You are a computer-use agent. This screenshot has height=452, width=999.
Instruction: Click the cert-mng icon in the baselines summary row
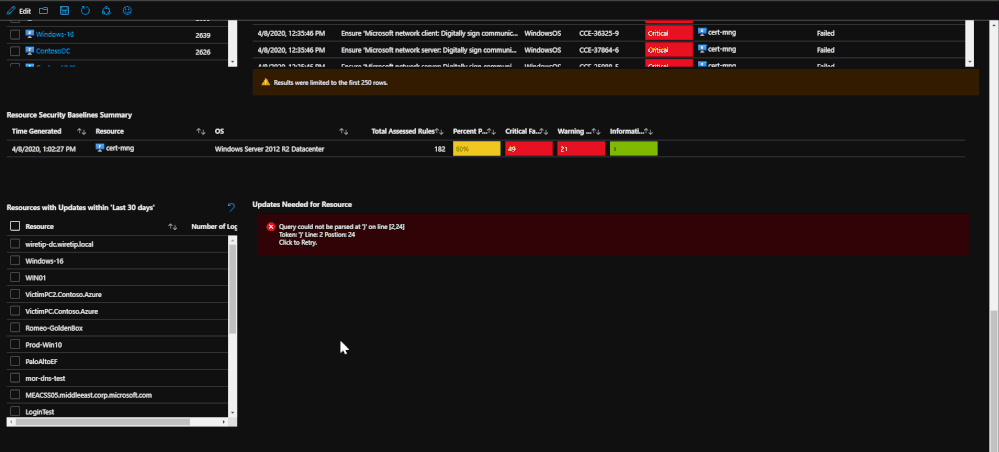click(100, 148)
